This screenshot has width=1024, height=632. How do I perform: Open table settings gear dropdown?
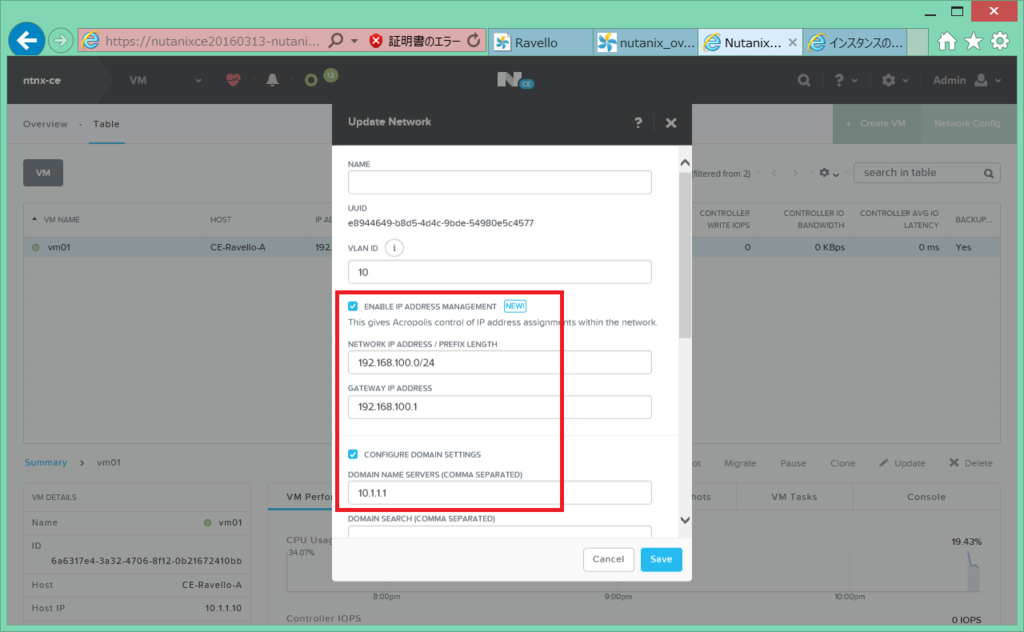(x=829, y=173)
